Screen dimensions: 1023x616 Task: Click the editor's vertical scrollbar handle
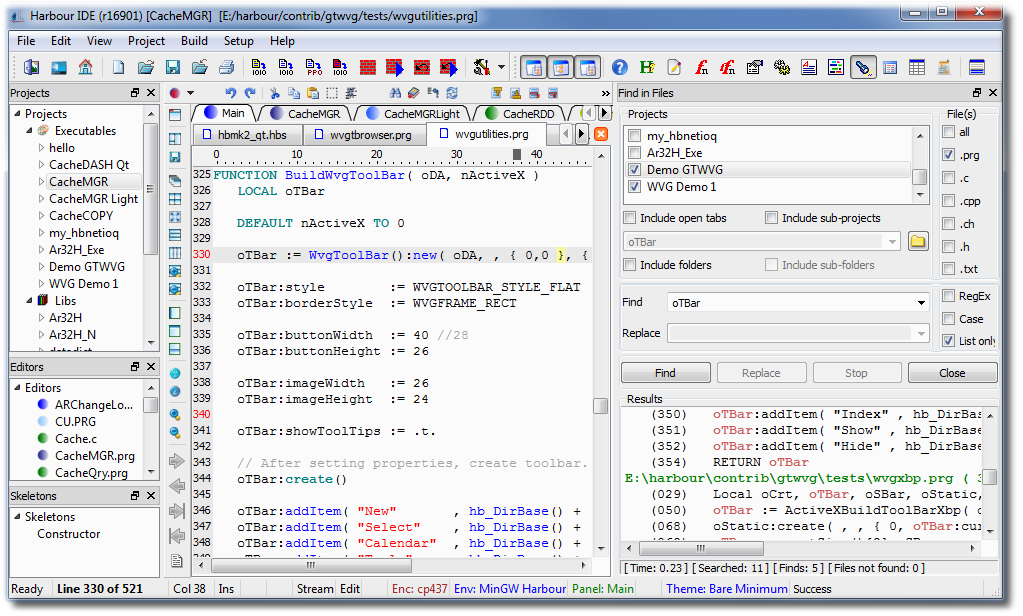[x=600, y=405]
